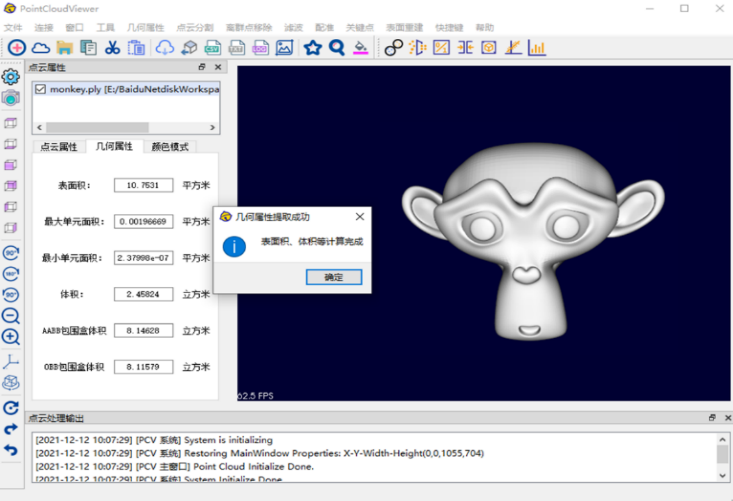Open the 帮助 menu

click(x=485, y=28)
